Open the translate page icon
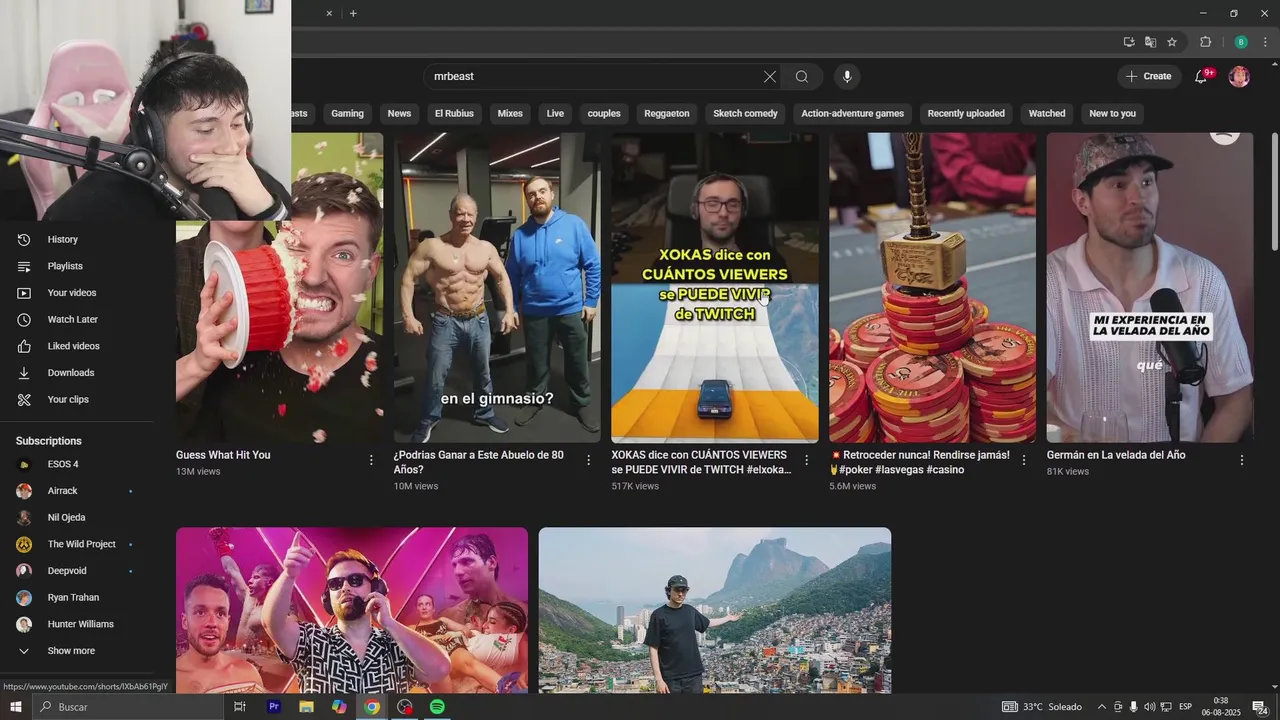Screen dimensions: 1280x720 point(1150,42)
